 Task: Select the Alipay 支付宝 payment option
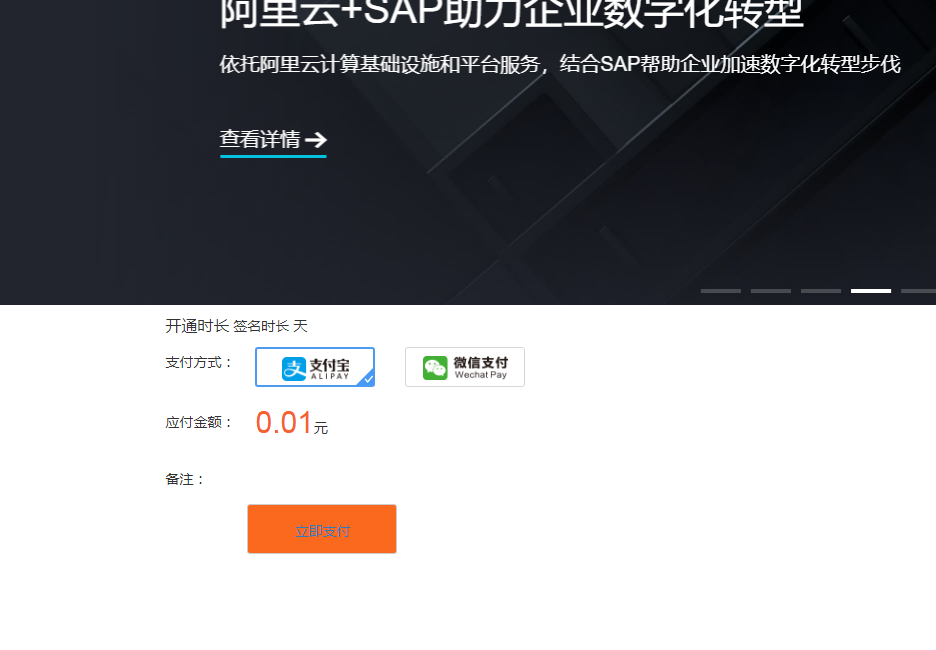315,367
